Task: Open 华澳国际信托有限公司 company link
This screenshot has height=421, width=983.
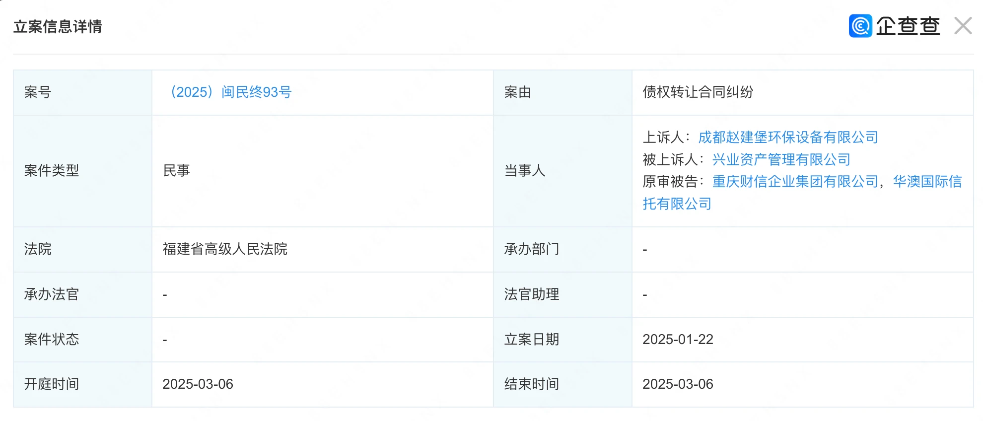Action: 927,181
